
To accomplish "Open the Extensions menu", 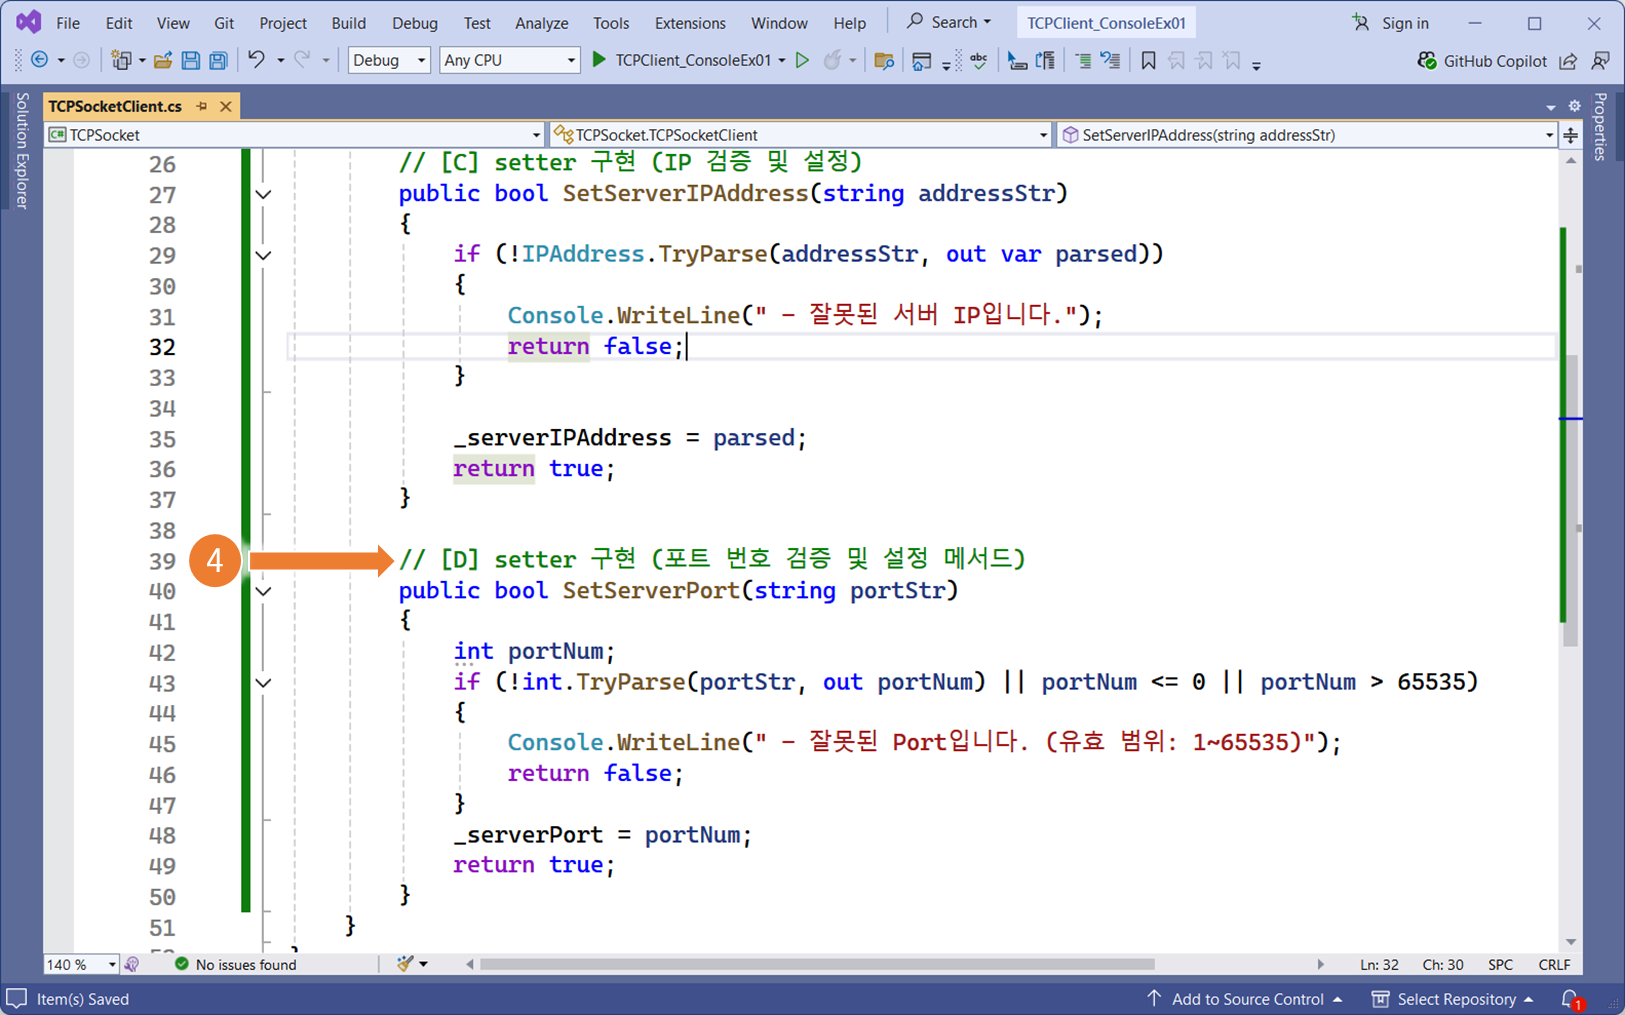I will pyautogui.click(x=690, y=23).
